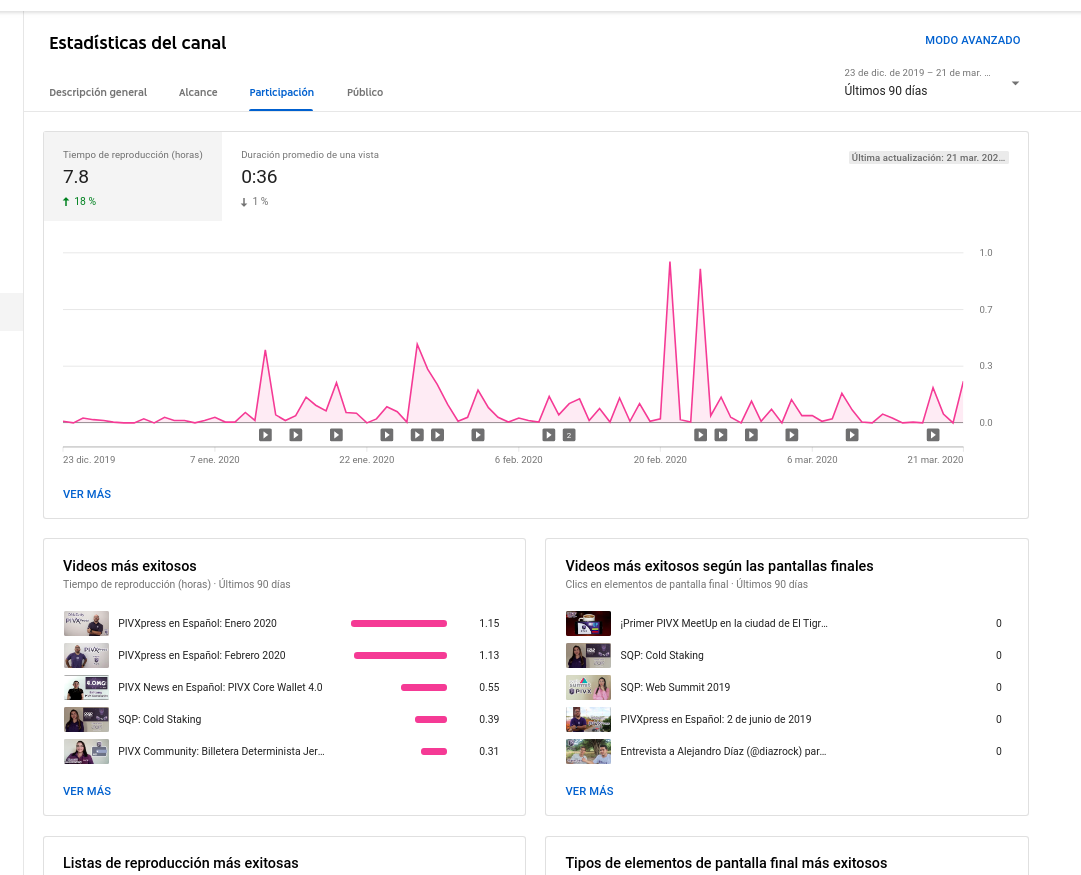Click the 1.15 watch-time value
Image resolution: width=1081 pixels, height=875 pixels.
489,623
